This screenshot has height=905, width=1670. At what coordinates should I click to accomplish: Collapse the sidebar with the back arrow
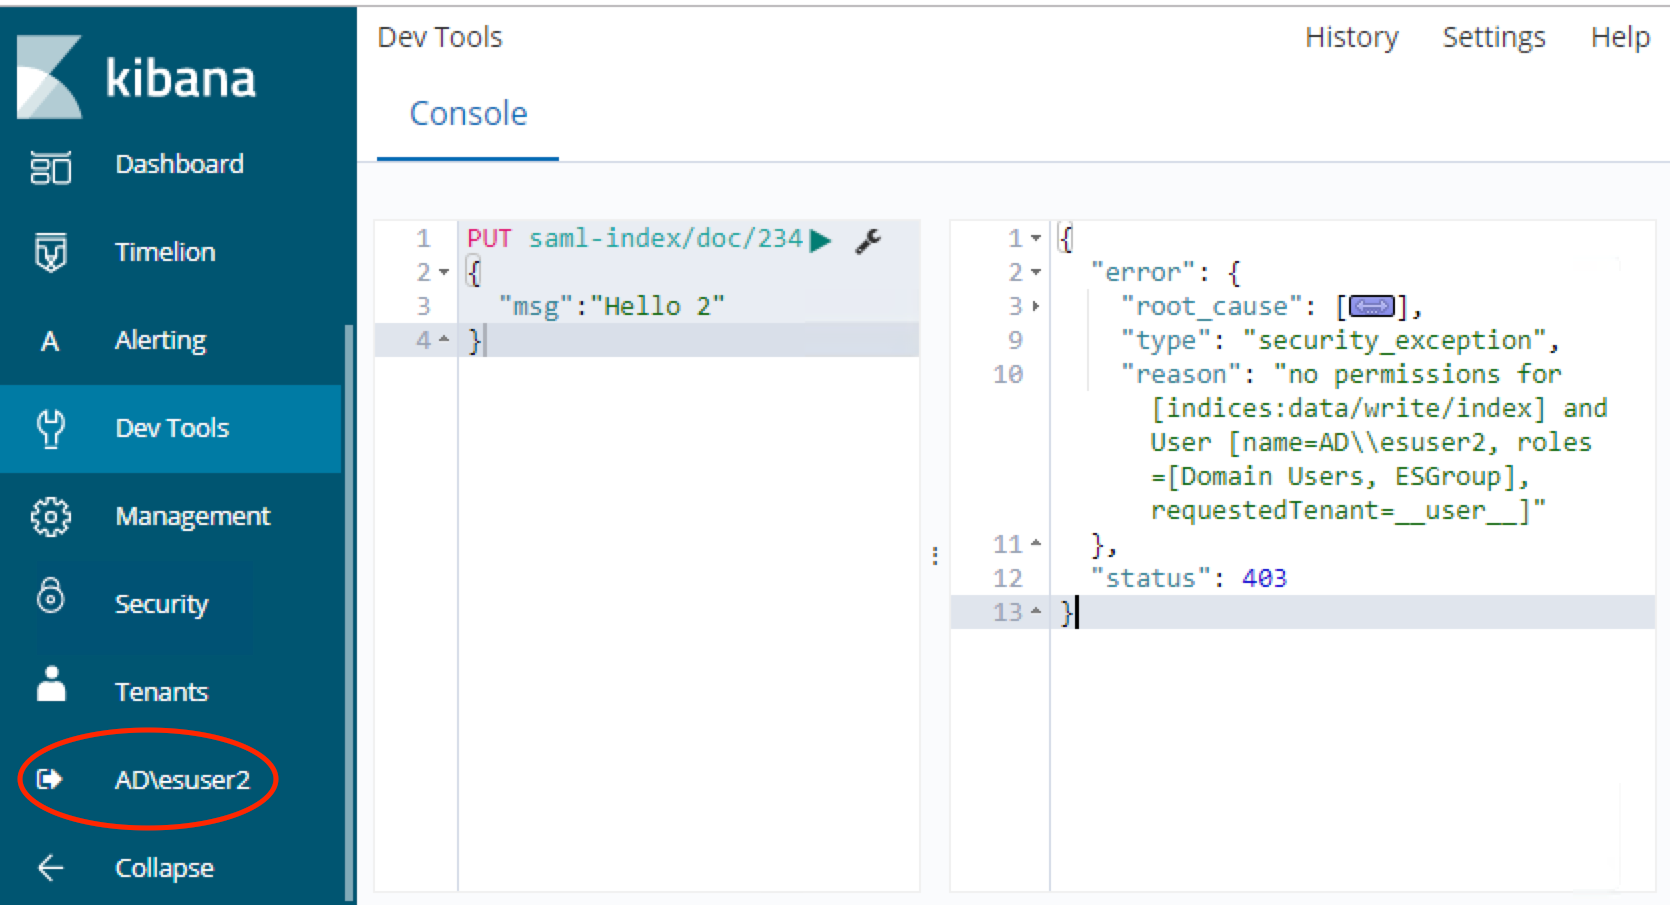pyautogui.click(x=49, y=868)
